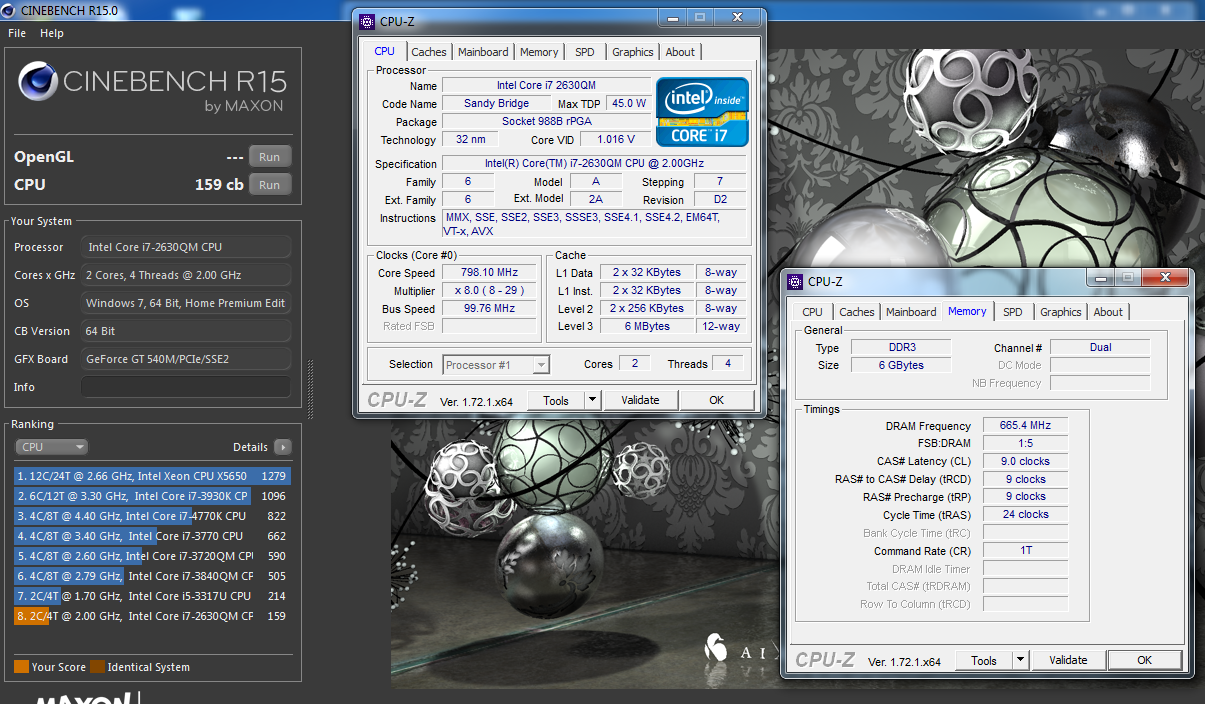Click the orange Your Score legend swatch

(21, 667)
